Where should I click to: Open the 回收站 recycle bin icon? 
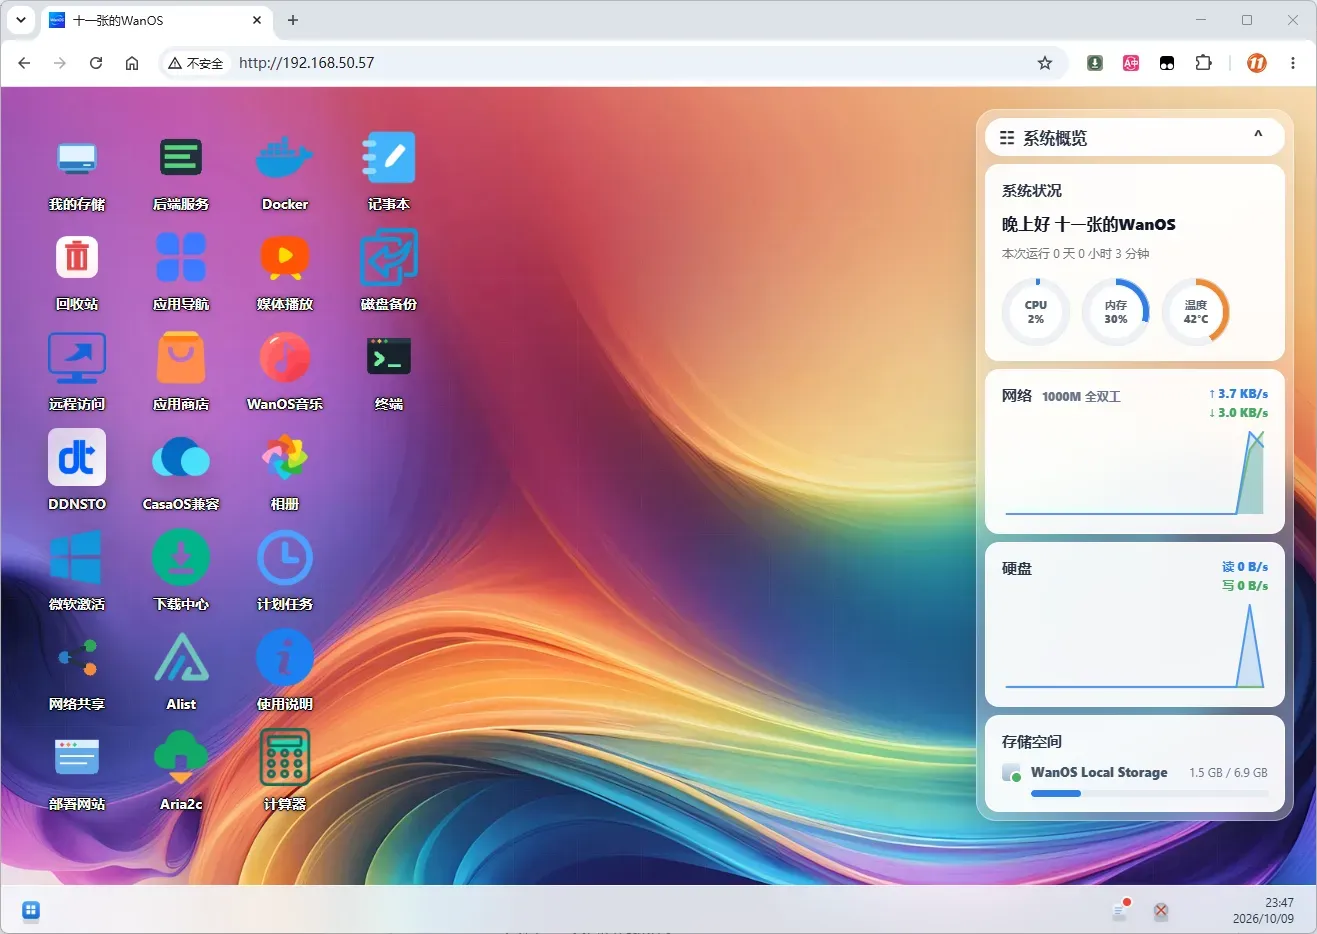pyautogui.click(x=77, y=258)
